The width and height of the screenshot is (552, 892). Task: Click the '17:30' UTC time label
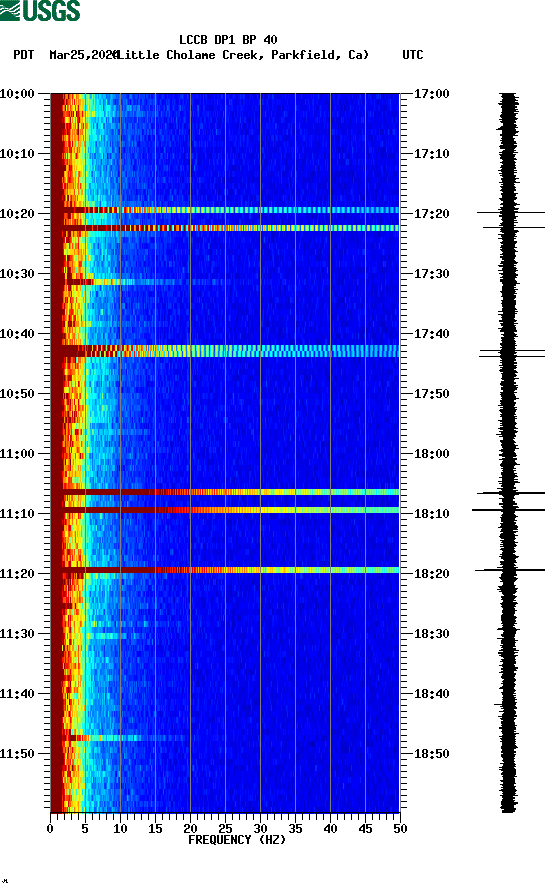click(431, 274)
